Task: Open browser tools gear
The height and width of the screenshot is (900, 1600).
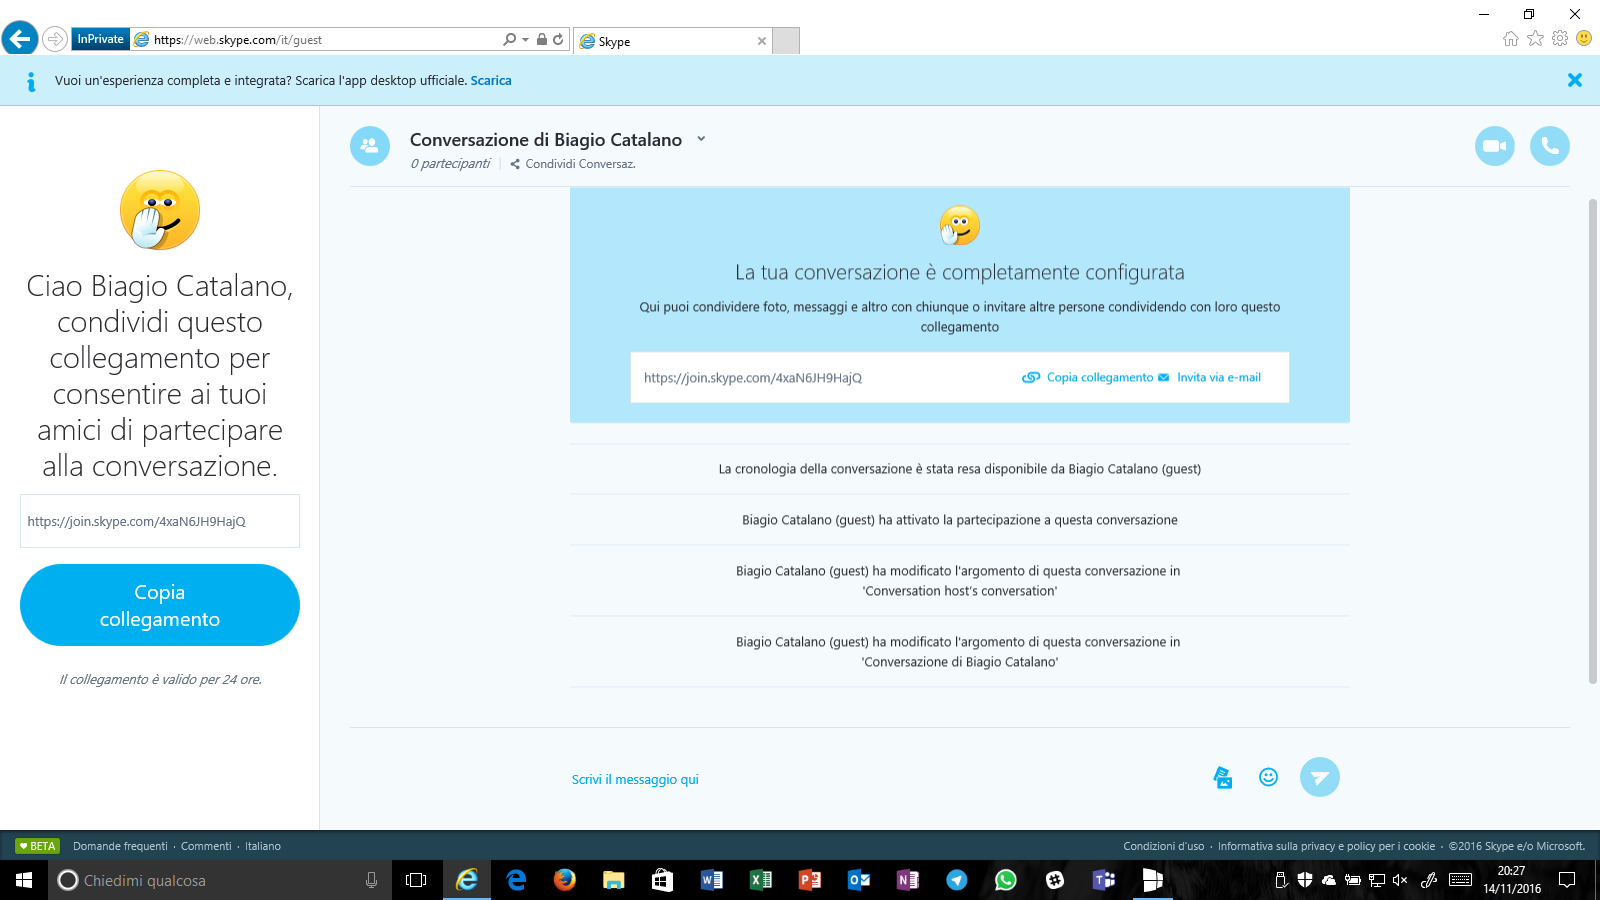Action: click(1560, 38)
